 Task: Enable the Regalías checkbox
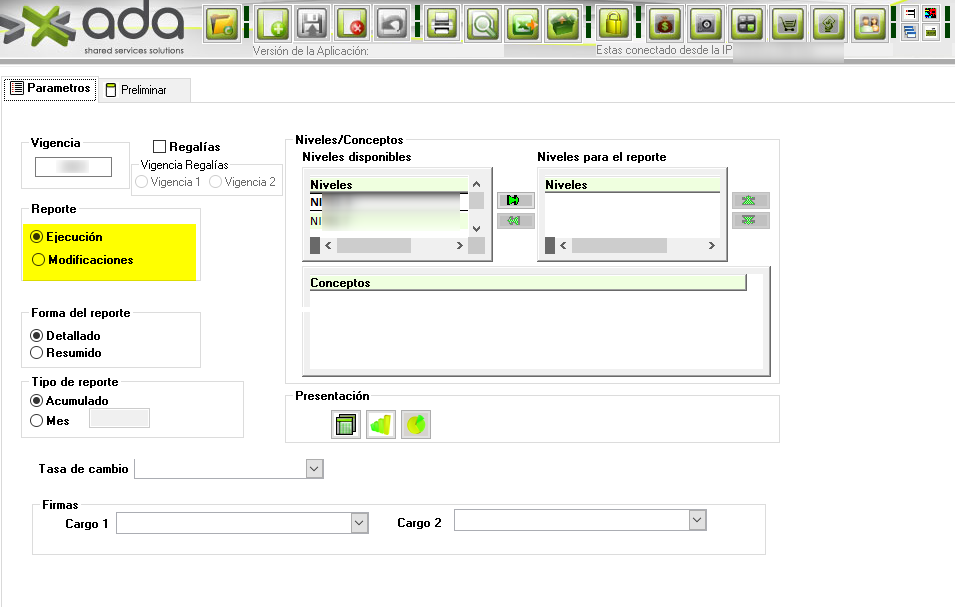(x=160, y=147)
